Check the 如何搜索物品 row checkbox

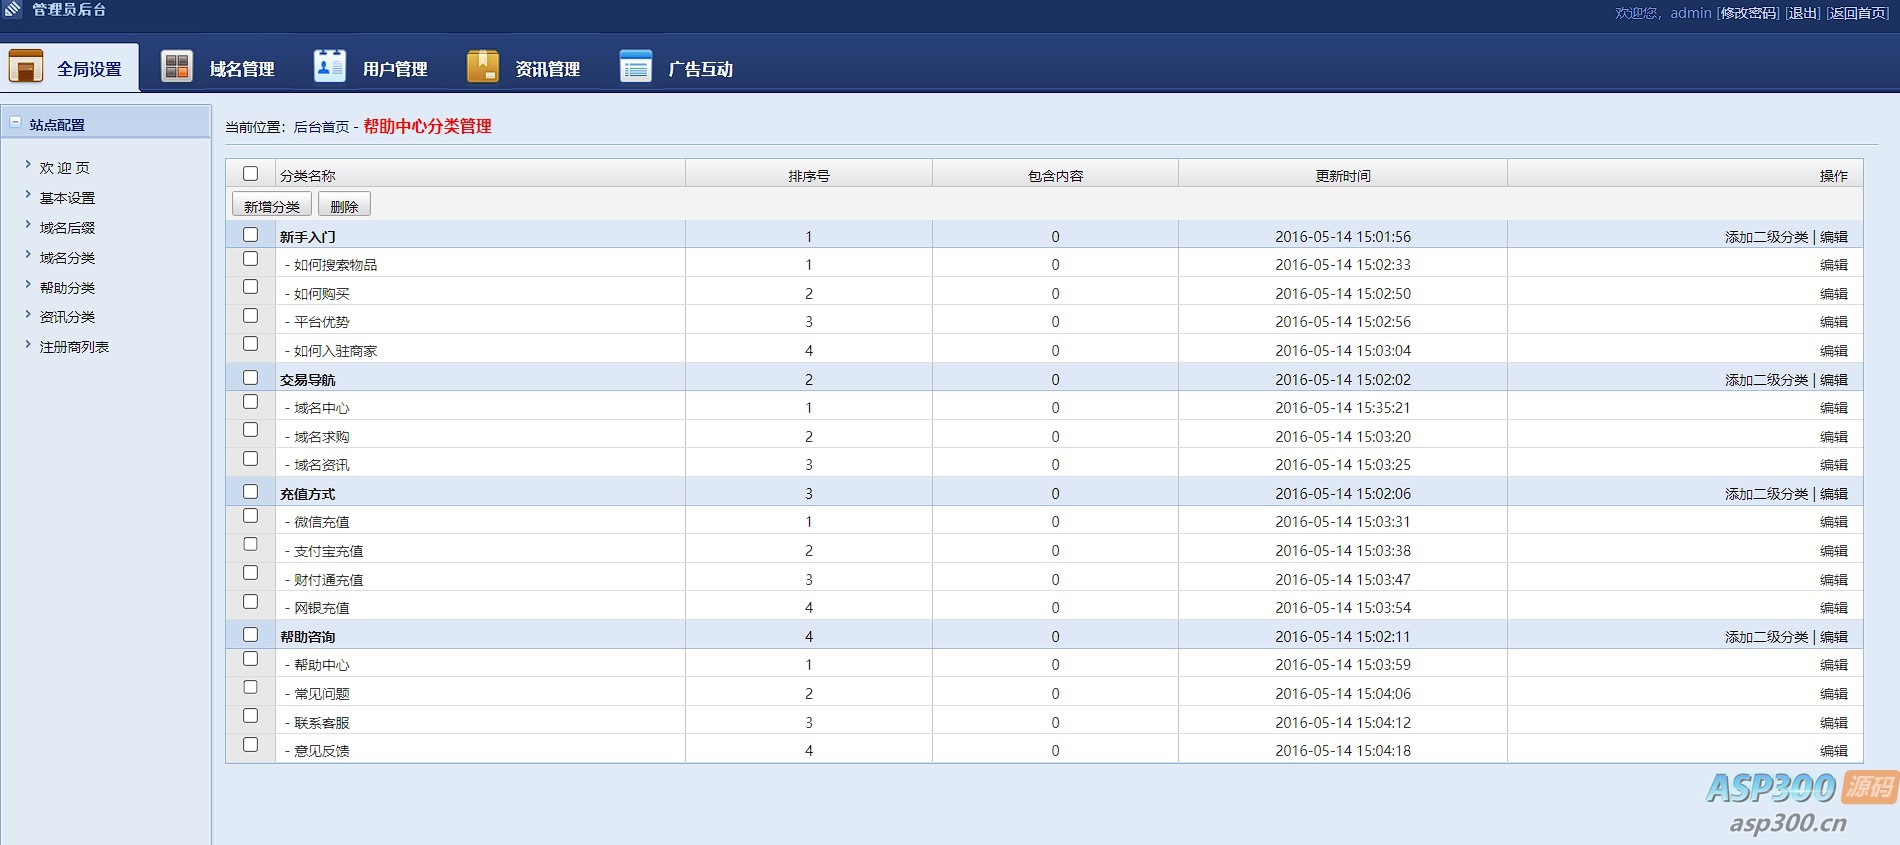point(251,259)
